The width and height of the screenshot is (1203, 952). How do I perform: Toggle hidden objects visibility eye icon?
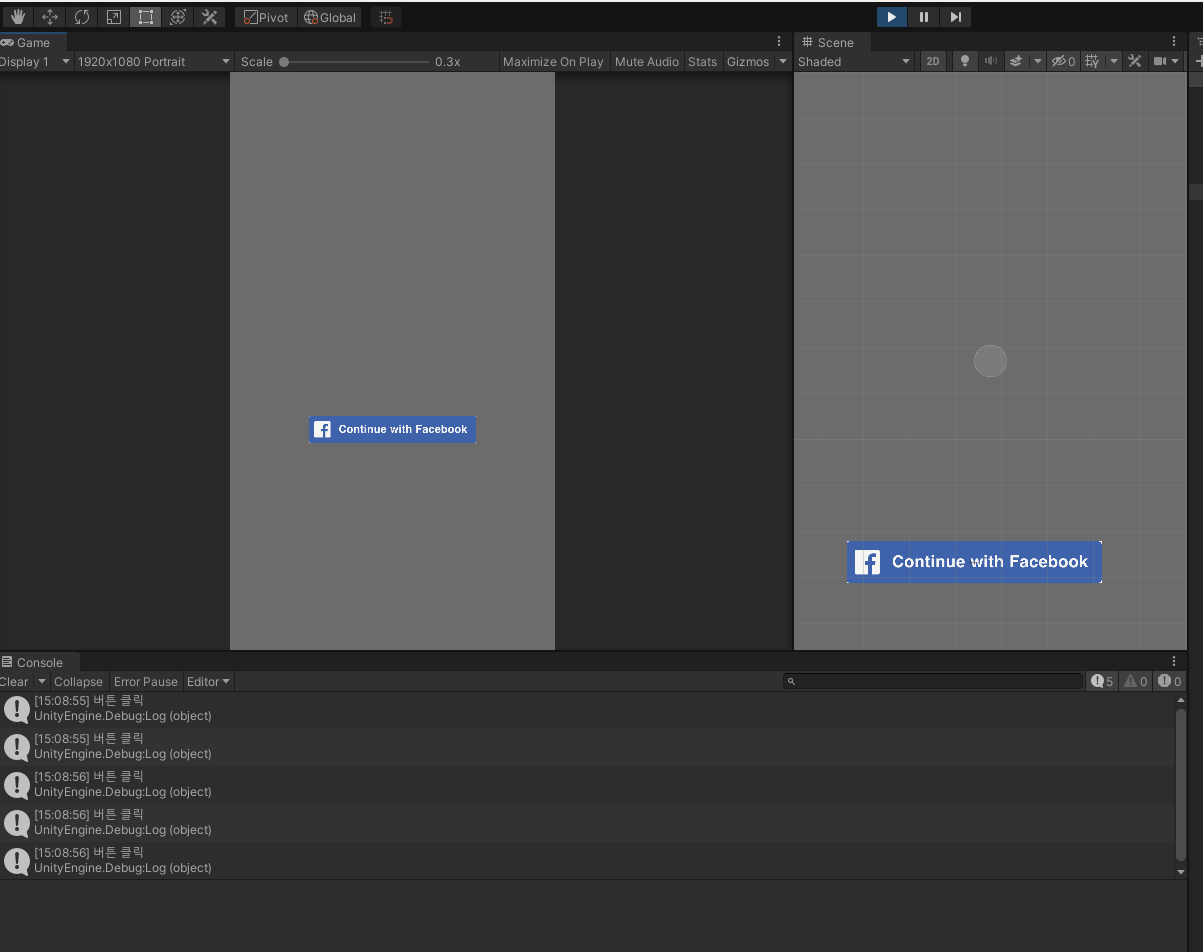[x=1063, y=61]
